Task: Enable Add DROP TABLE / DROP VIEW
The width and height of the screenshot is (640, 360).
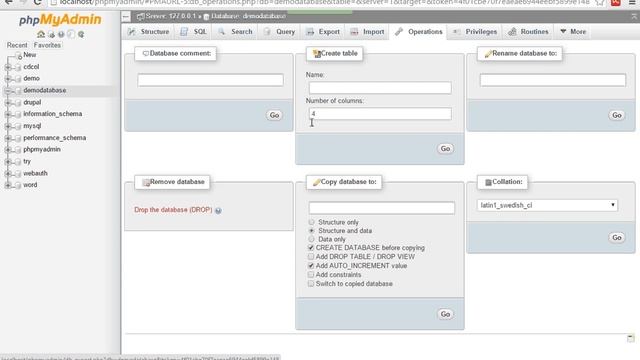Action: click(x=311, y=257)
